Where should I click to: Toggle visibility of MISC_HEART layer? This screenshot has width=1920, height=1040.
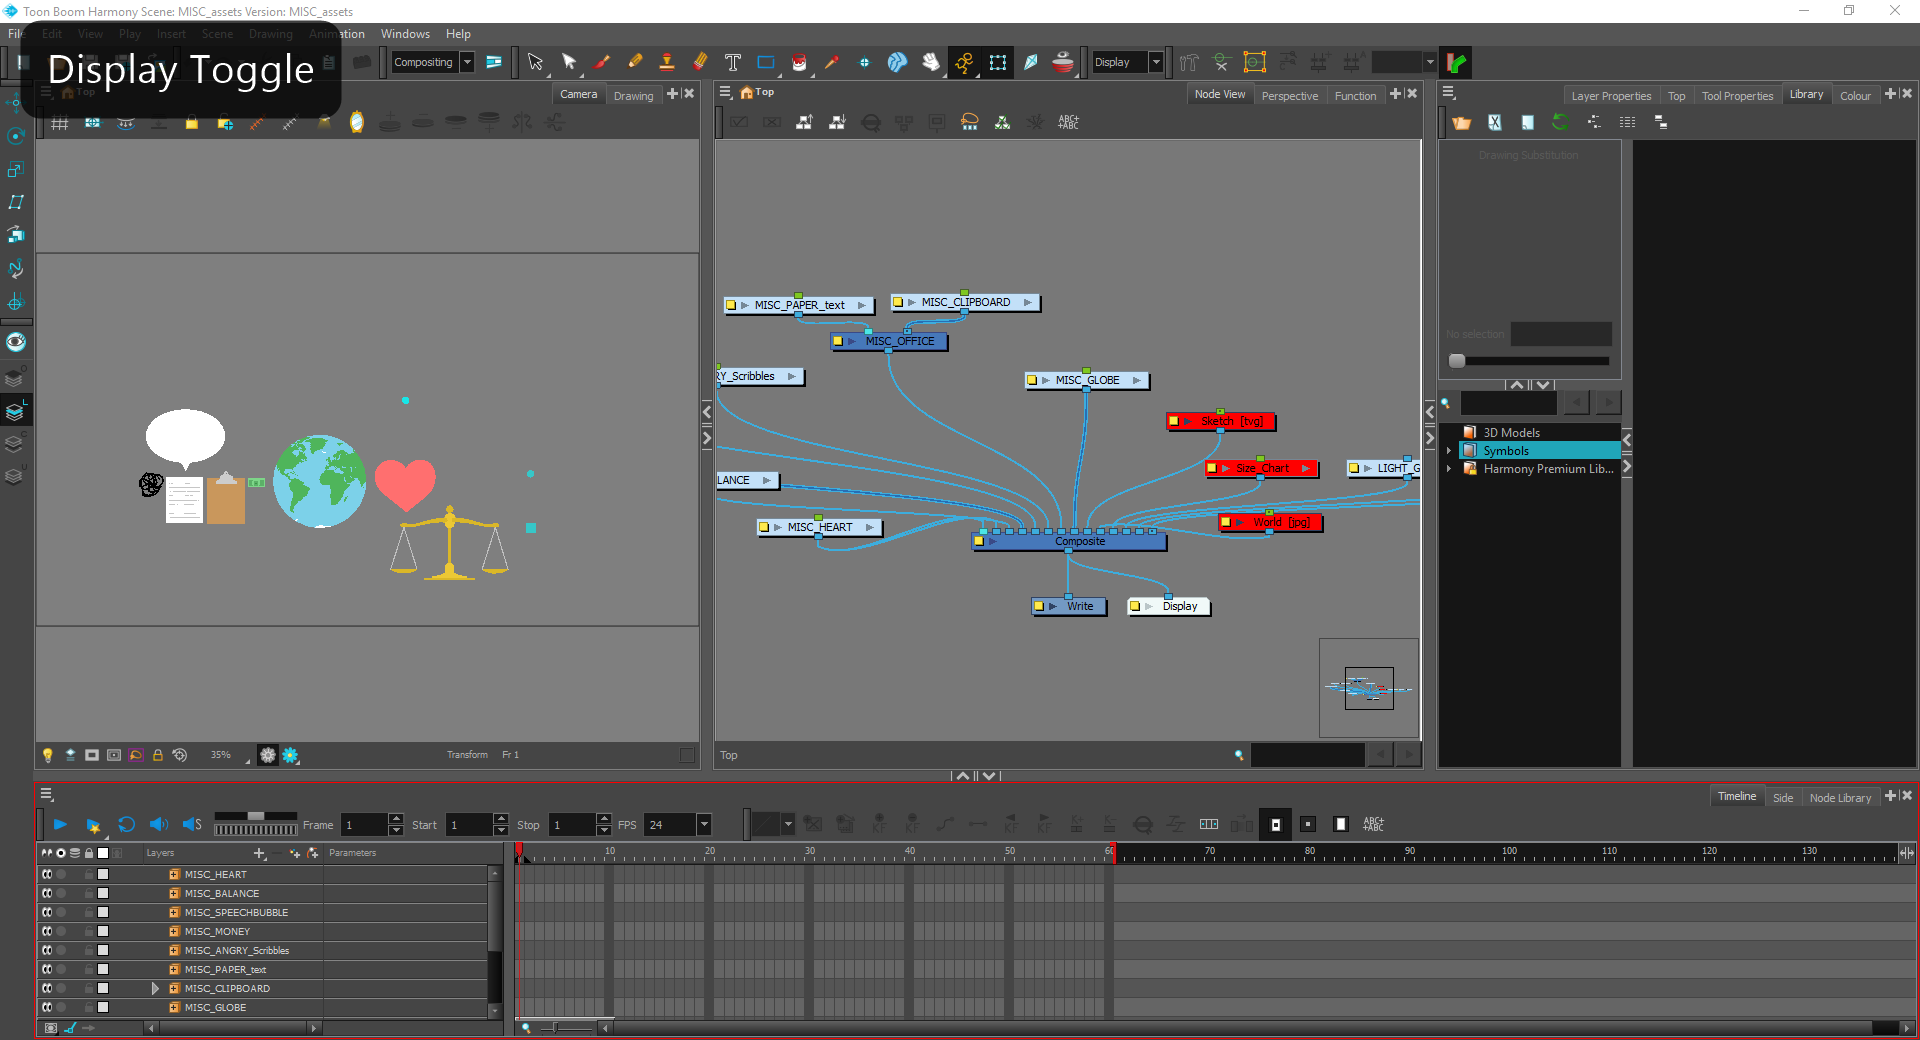click(47, 874)
